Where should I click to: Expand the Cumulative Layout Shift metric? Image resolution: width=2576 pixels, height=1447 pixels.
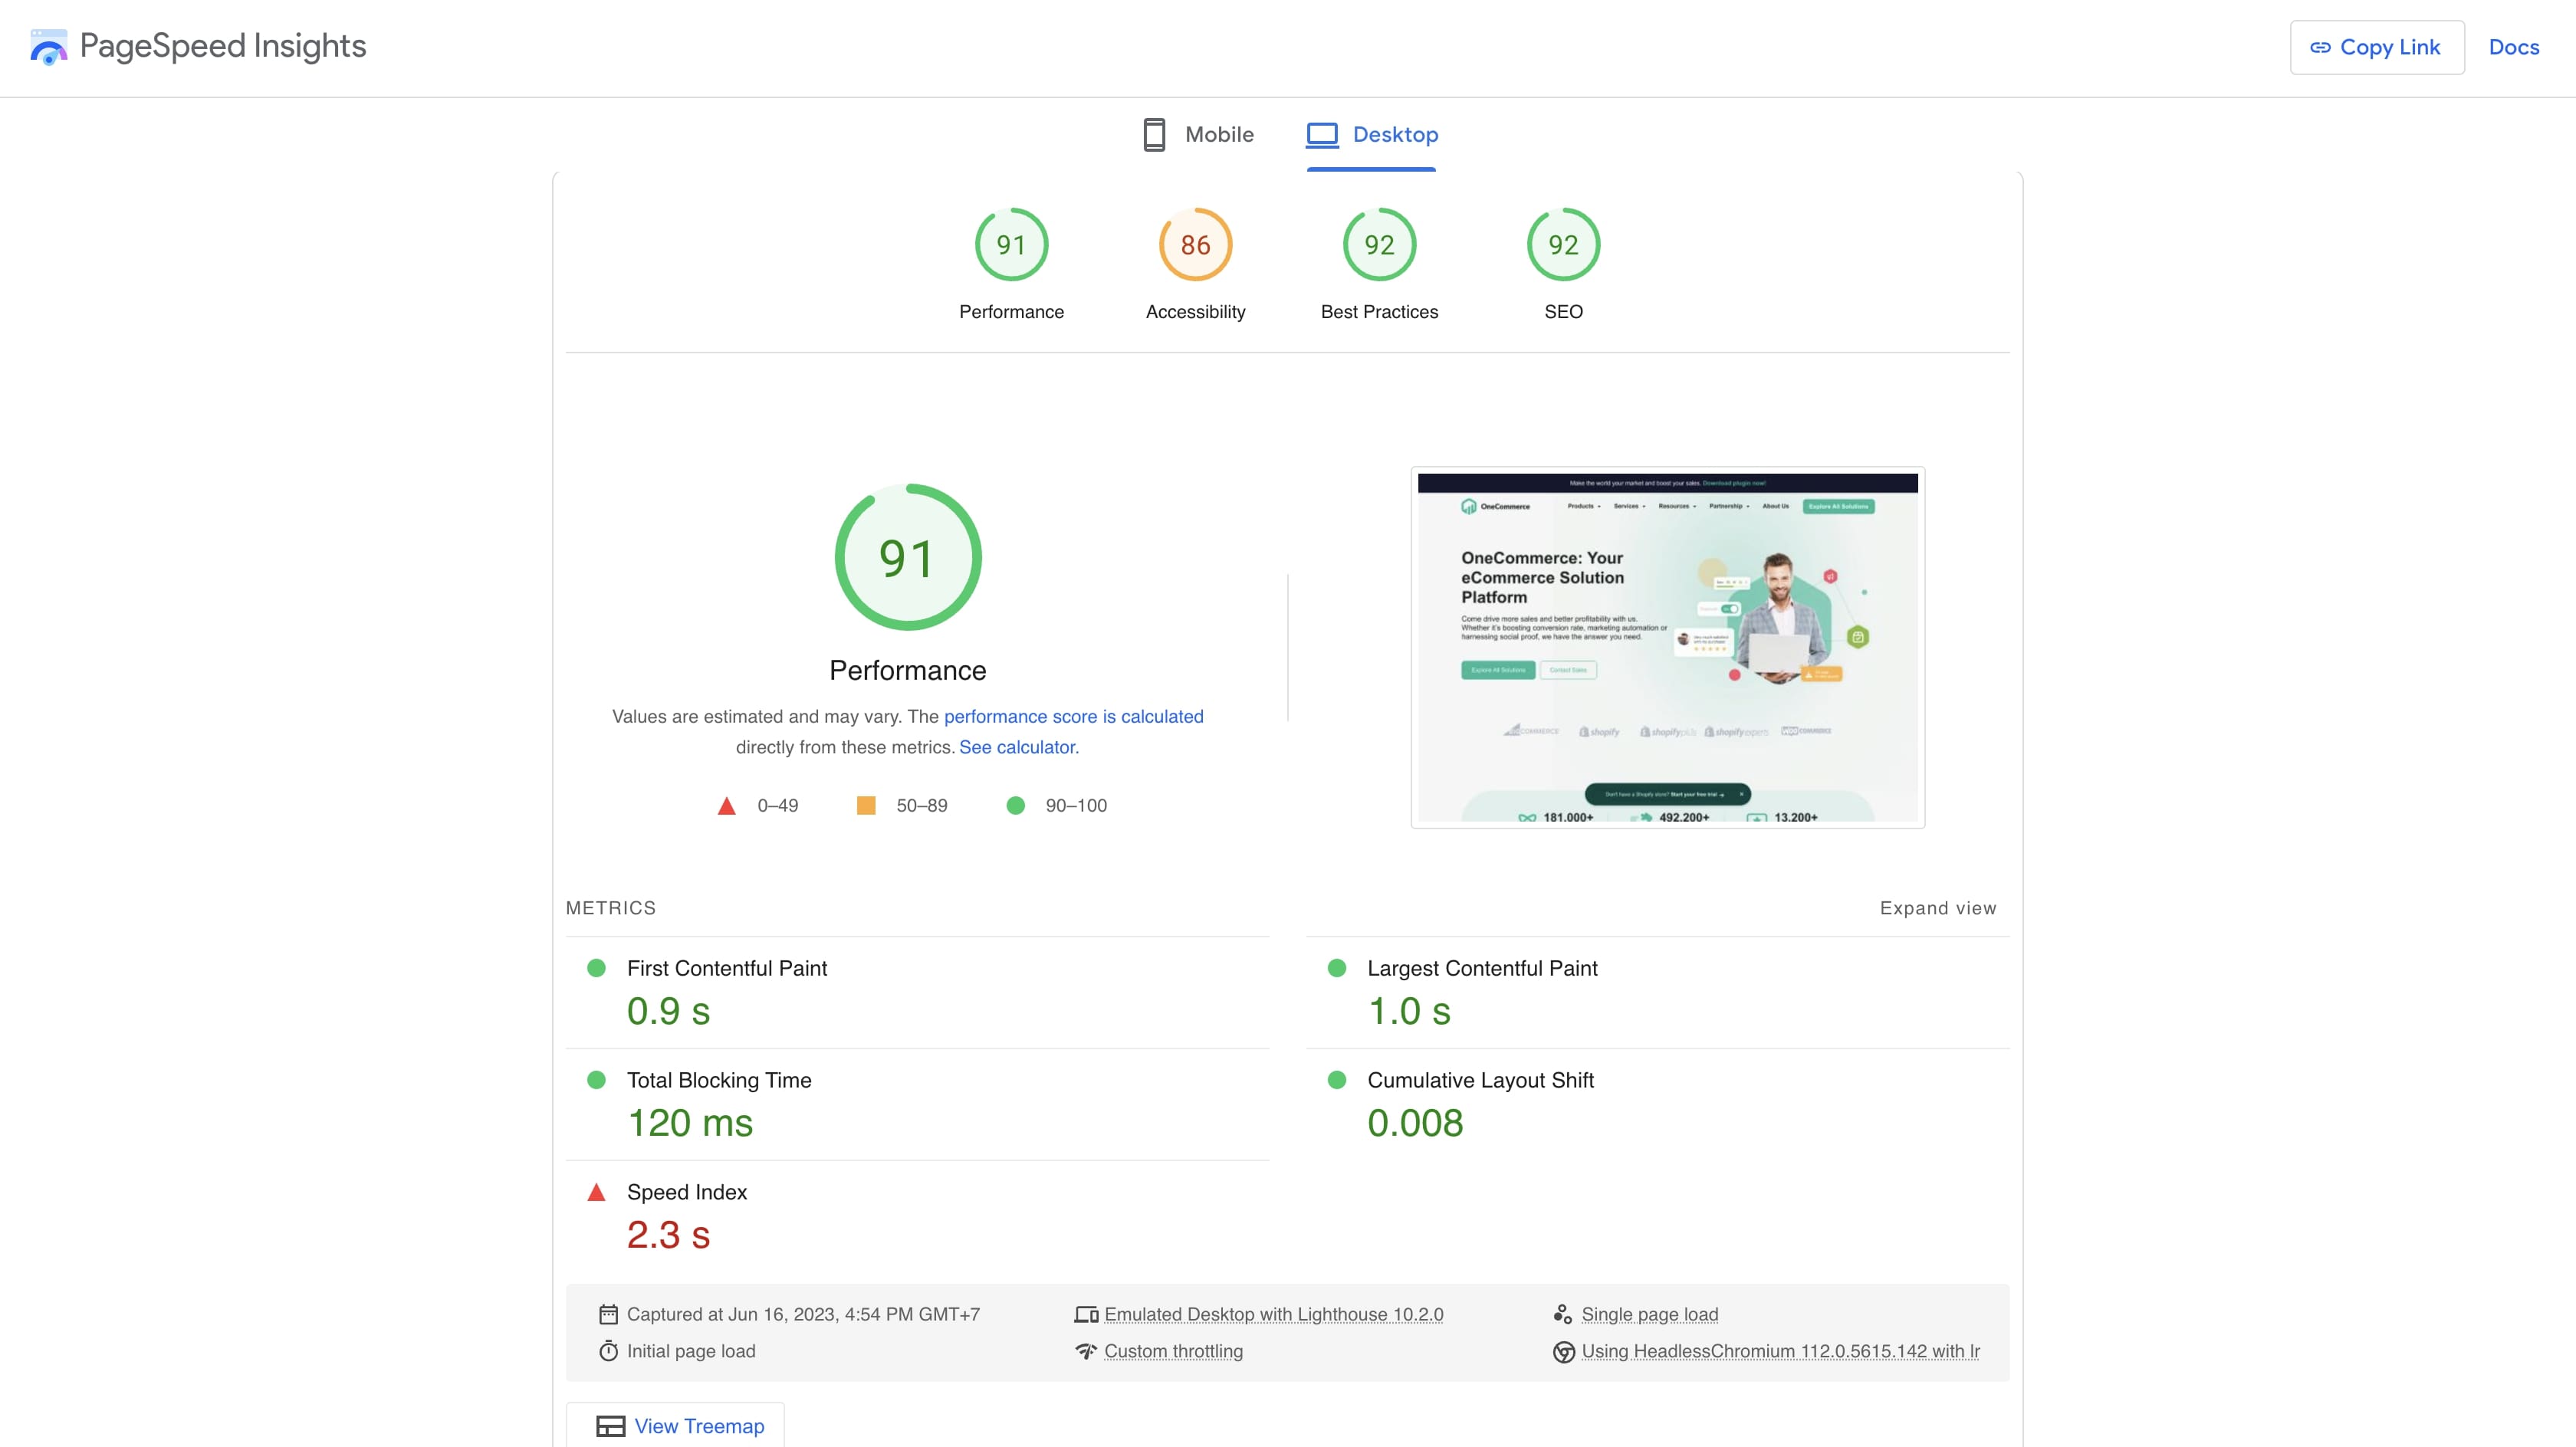(x=1657, y=1104)
